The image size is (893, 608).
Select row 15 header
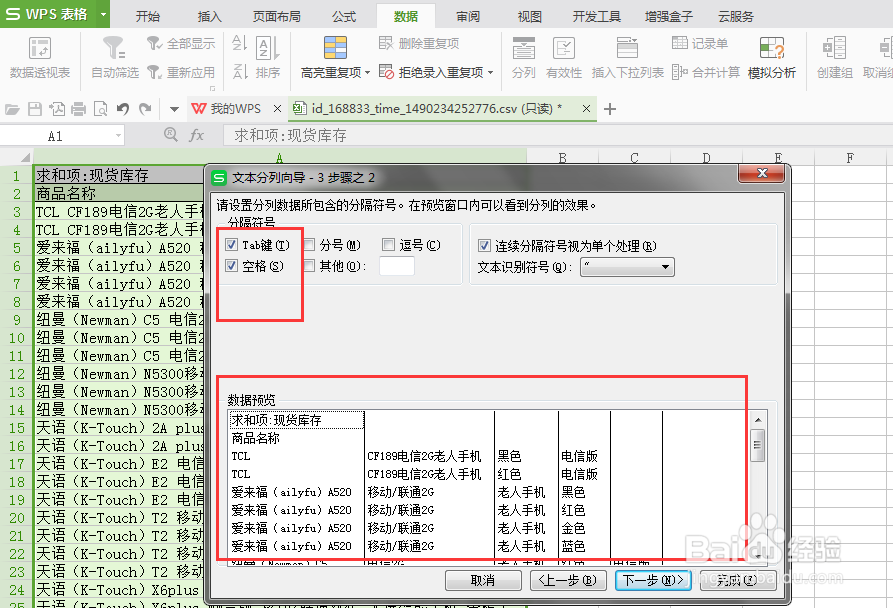pos(17,428)
